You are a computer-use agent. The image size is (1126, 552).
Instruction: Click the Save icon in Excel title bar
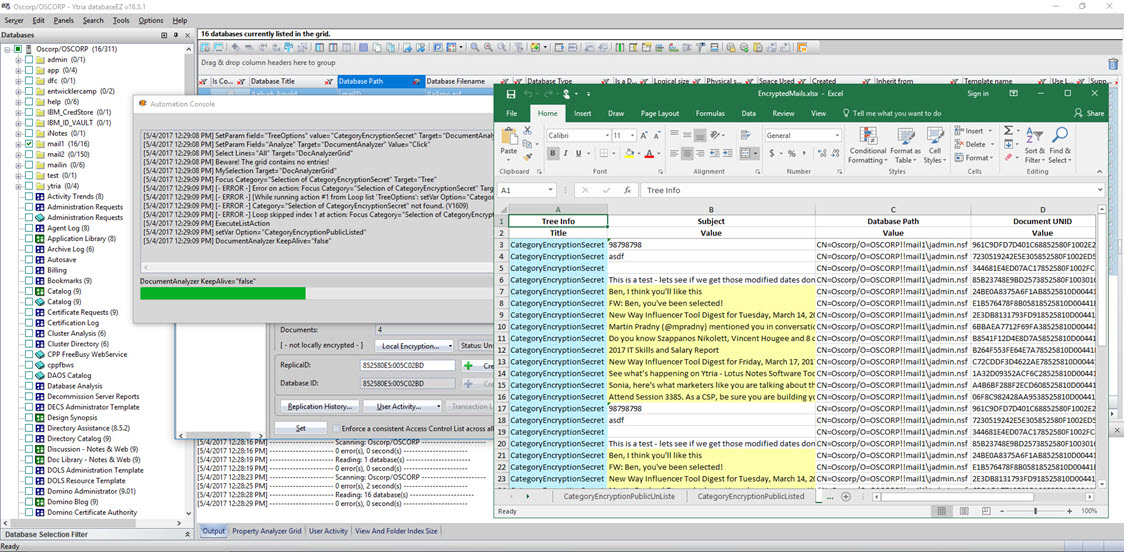[x=511, y=94]
